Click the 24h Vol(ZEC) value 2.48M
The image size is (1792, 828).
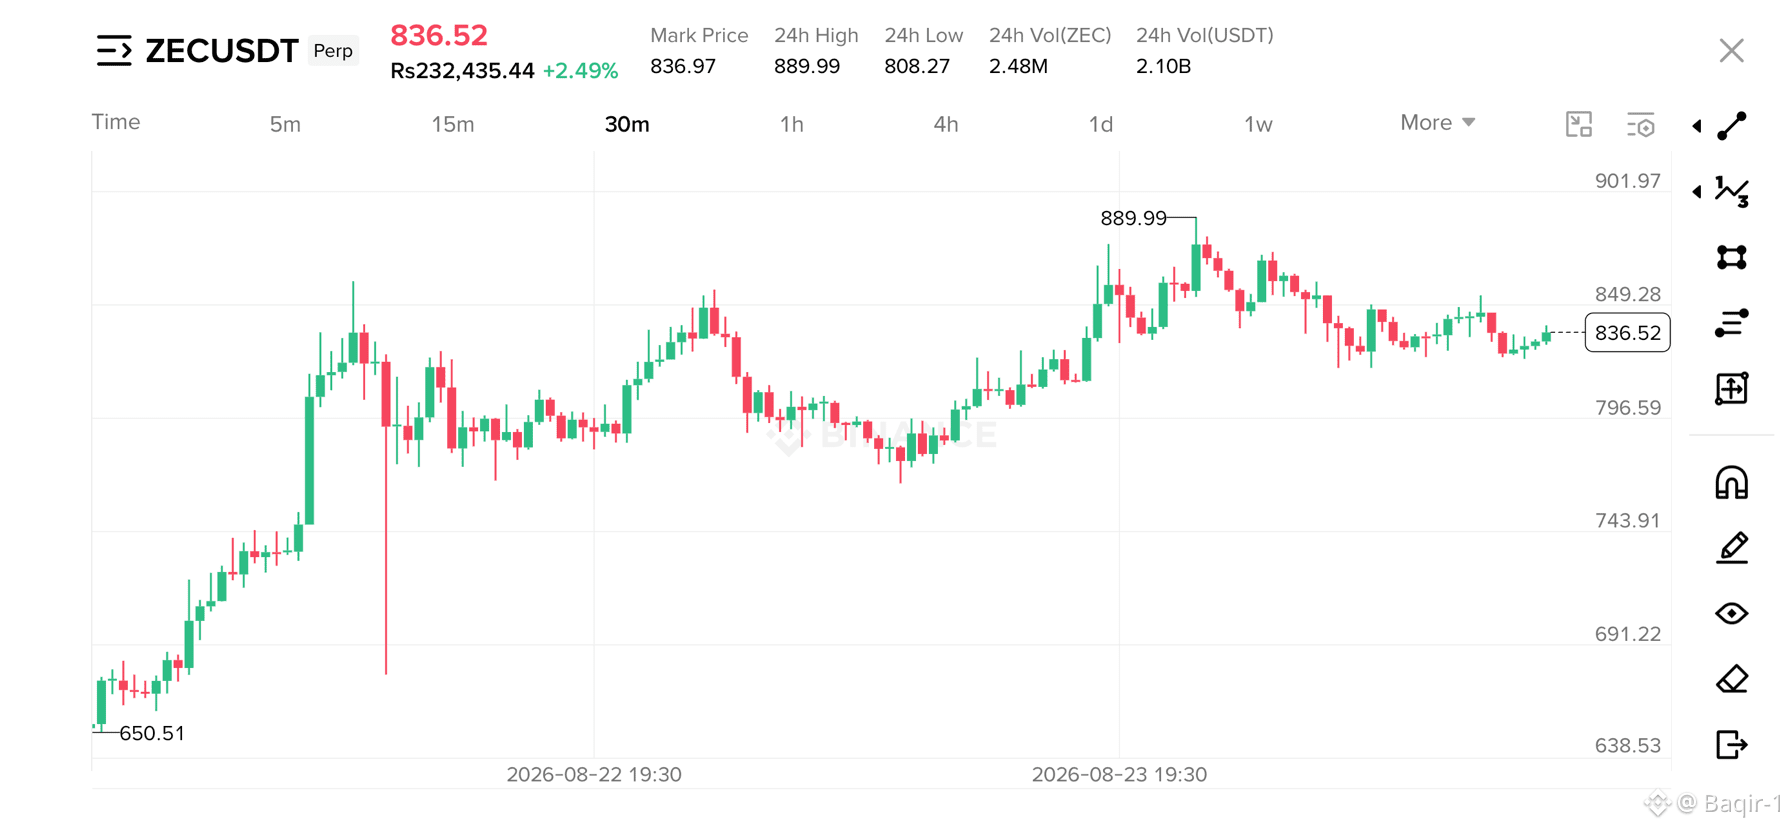1018,66
